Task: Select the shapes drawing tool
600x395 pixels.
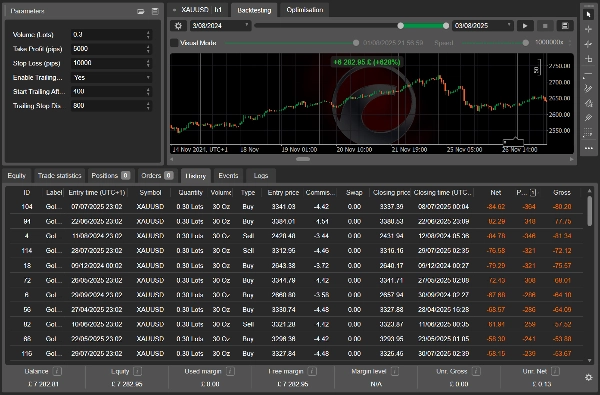Action: click(x=589, y=103)
